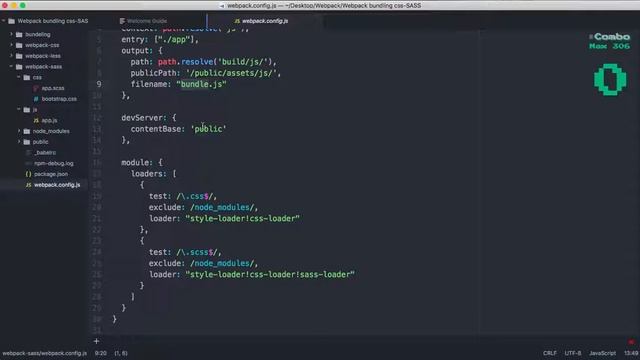640x360 pixels.
Task: Open npm-debug.log from the tree
Action: [53, 163]
